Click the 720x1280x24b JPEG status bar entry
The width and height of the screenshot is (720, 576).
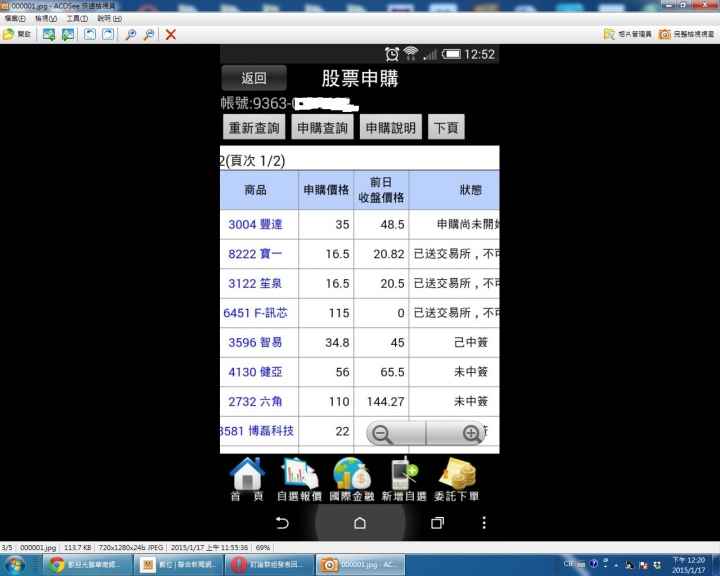pos(131,548)
